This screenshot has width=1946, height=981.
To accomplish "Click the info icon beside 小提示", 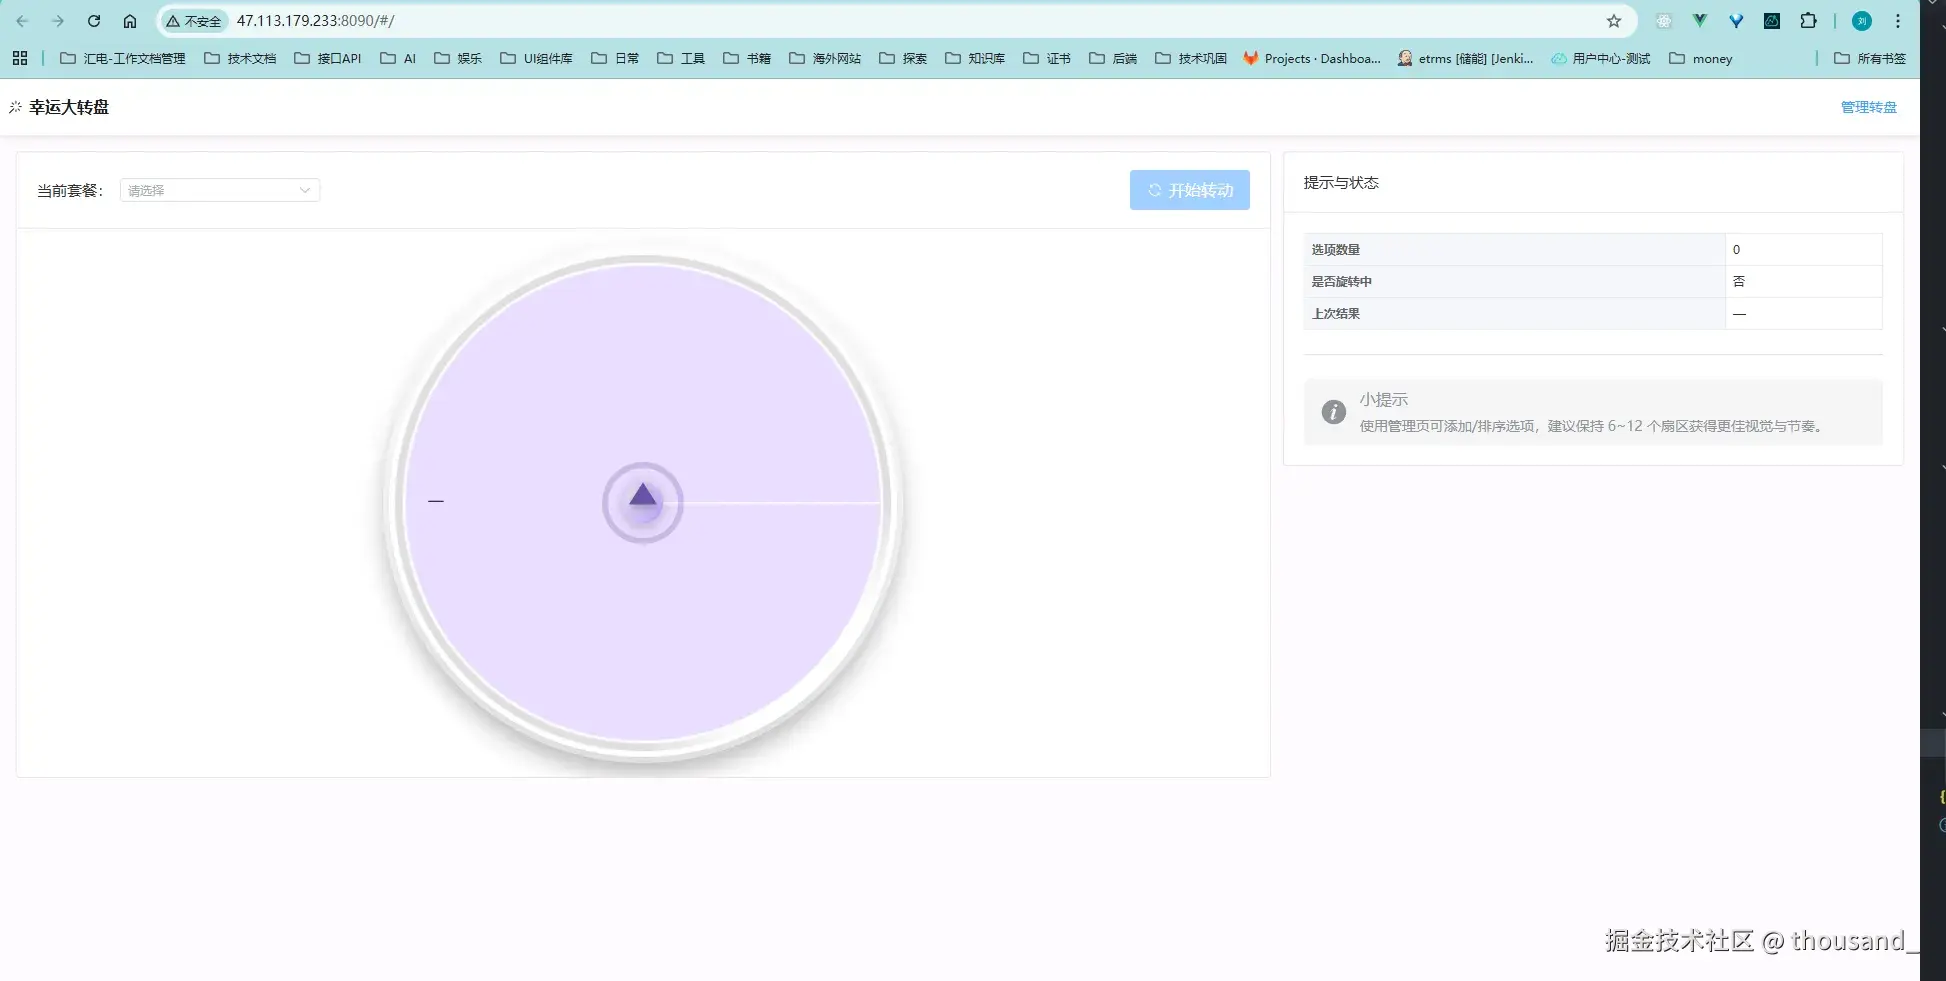I will point(1333,412).
